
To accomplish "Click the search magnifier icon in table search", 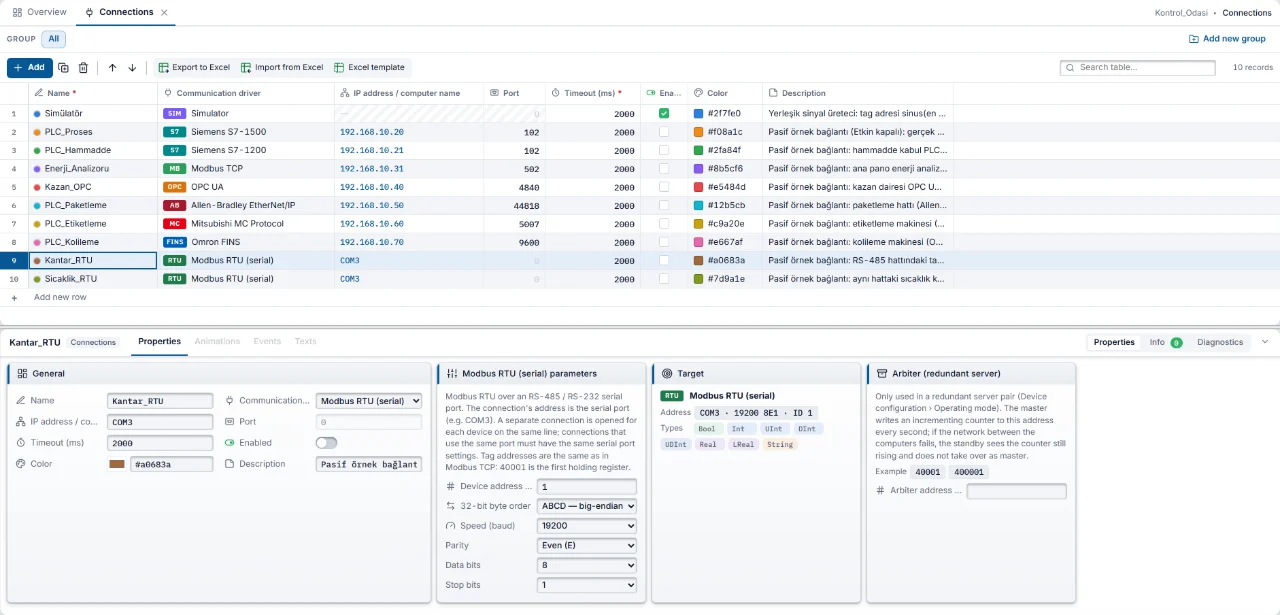I will click(x=1071, y=68).
